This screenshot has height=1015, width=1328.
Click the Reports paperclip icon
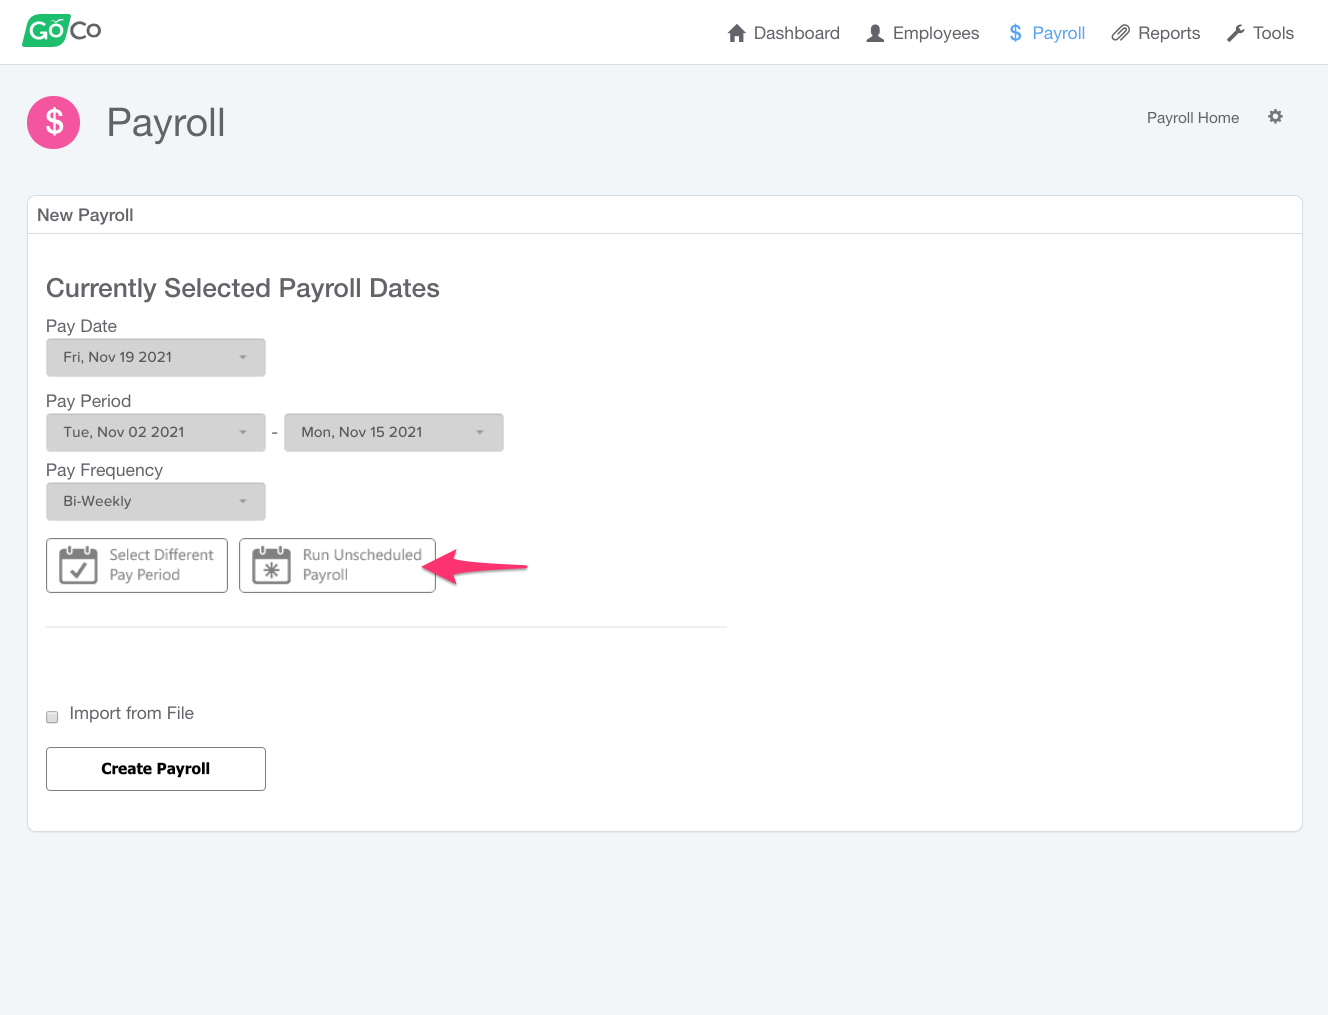point(1121,33)
